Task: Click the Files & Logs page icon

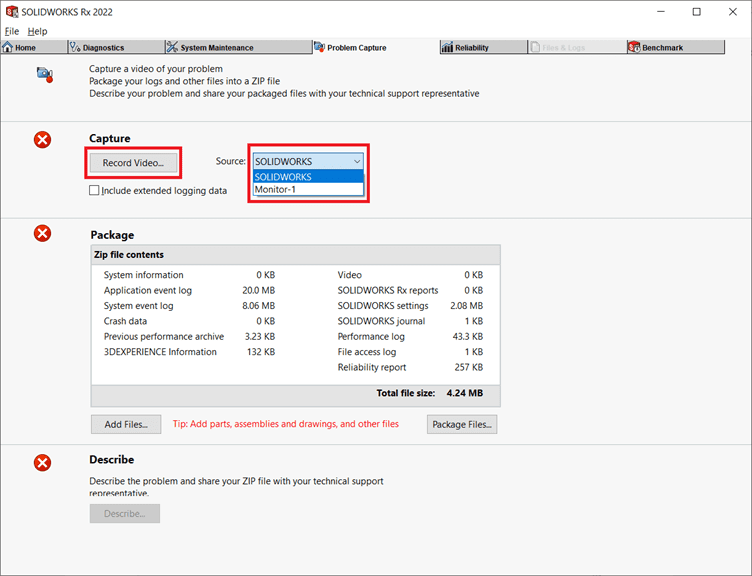Action: 535,47
